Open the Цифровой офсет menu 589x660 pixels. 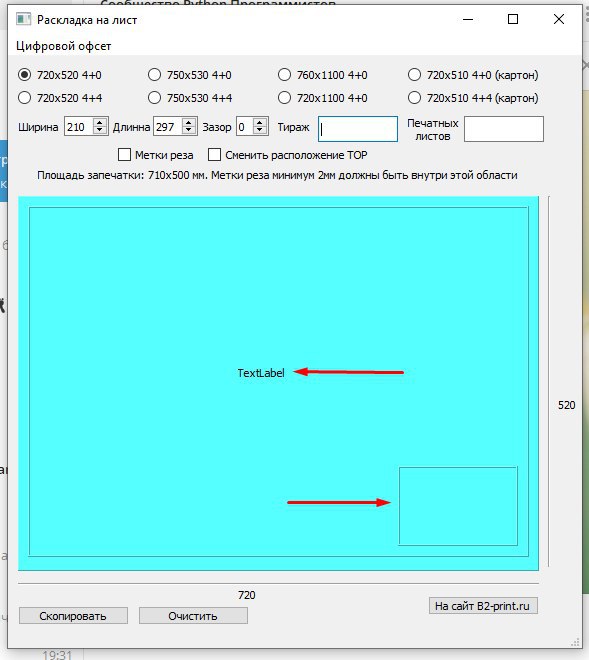[x=64, y=46]
